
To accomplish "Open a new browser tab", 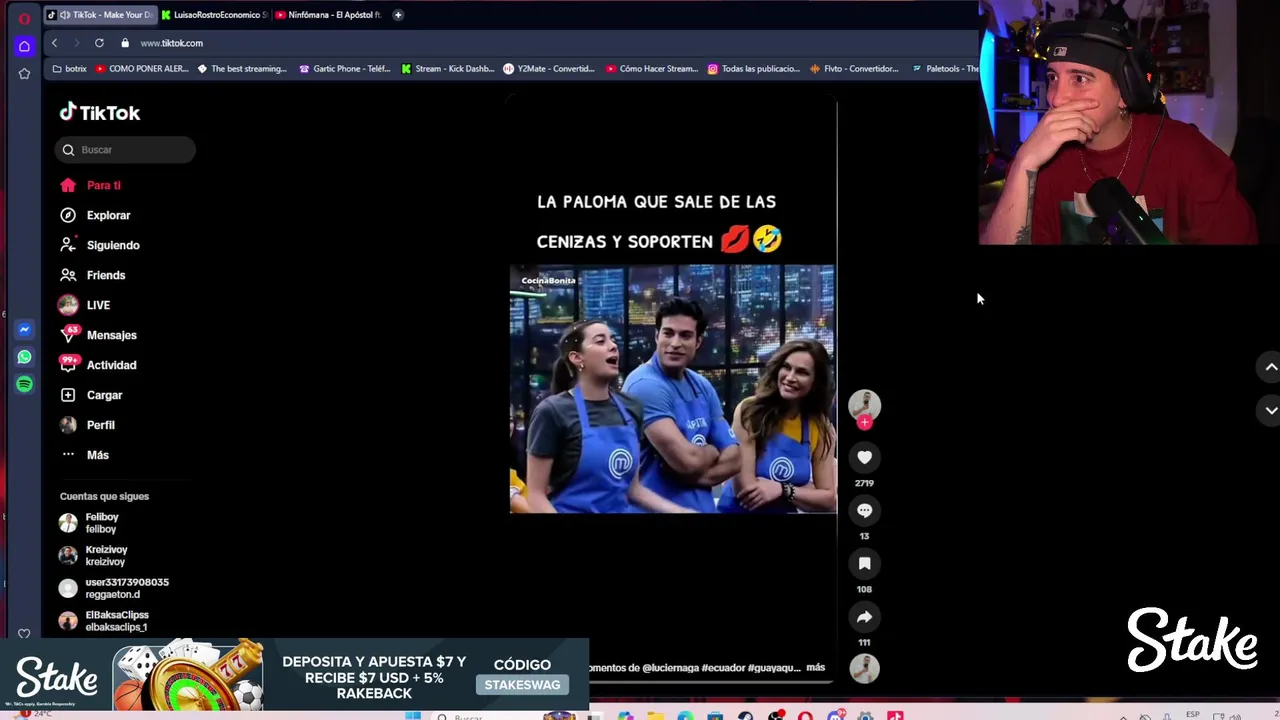I will pos(398,15).
